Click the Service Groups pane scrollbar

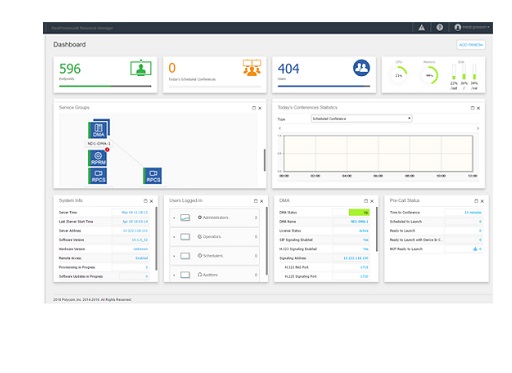(265, 160)
